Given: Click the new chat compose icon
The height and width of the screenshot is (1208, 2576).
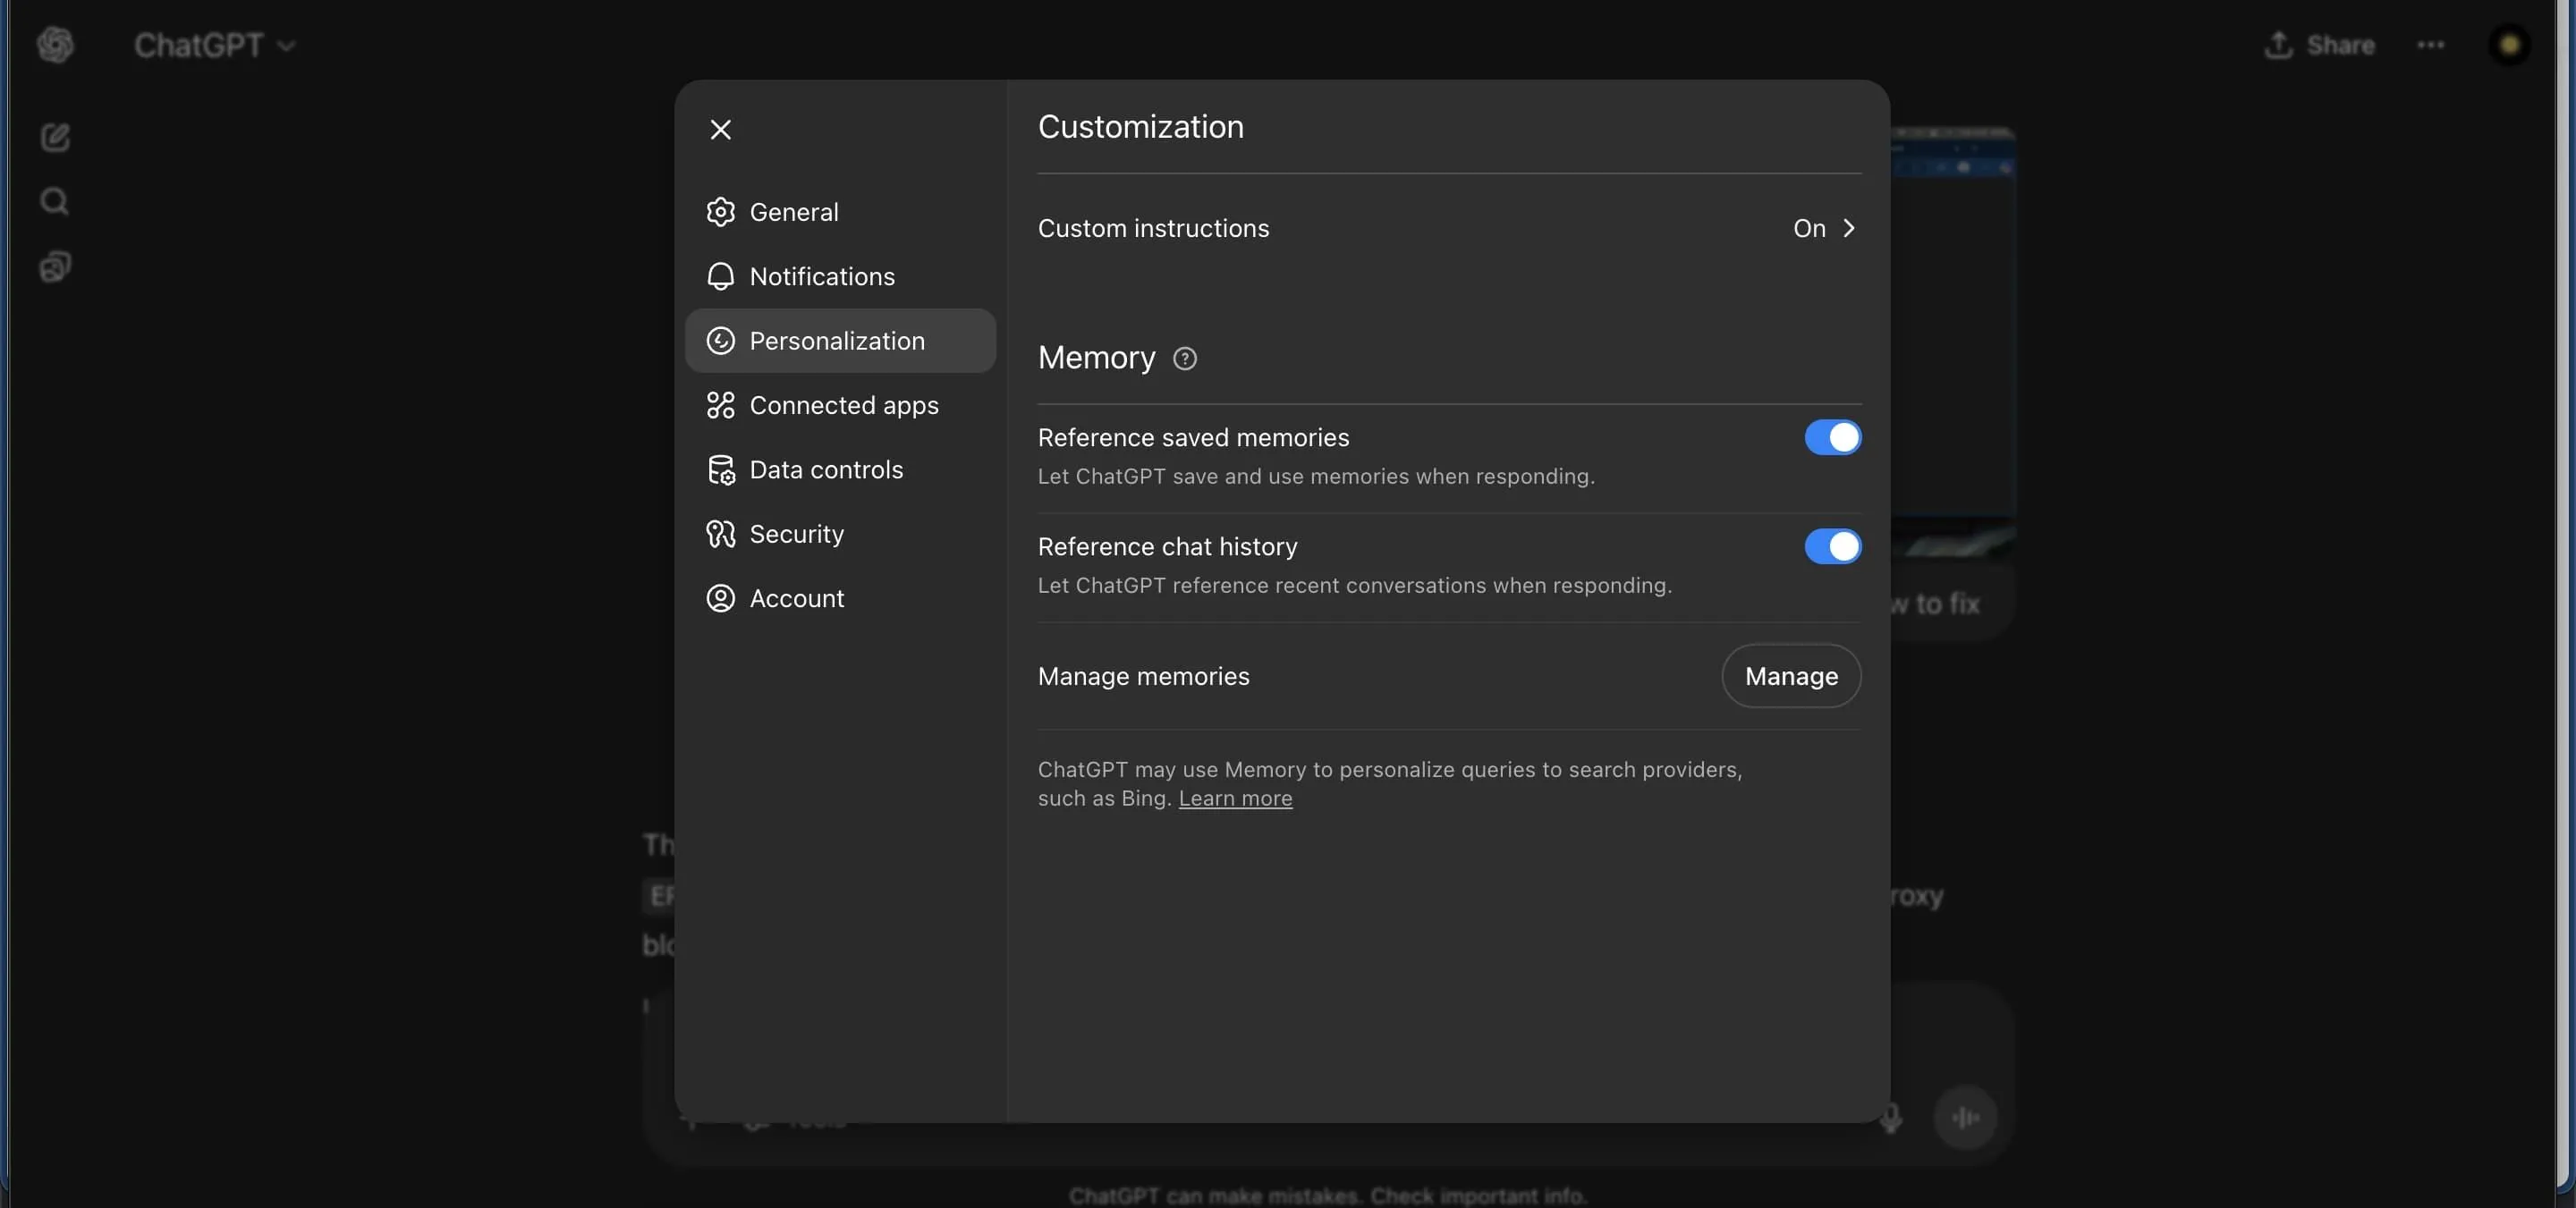Looking at the screenshot, I should pos(55,137).
